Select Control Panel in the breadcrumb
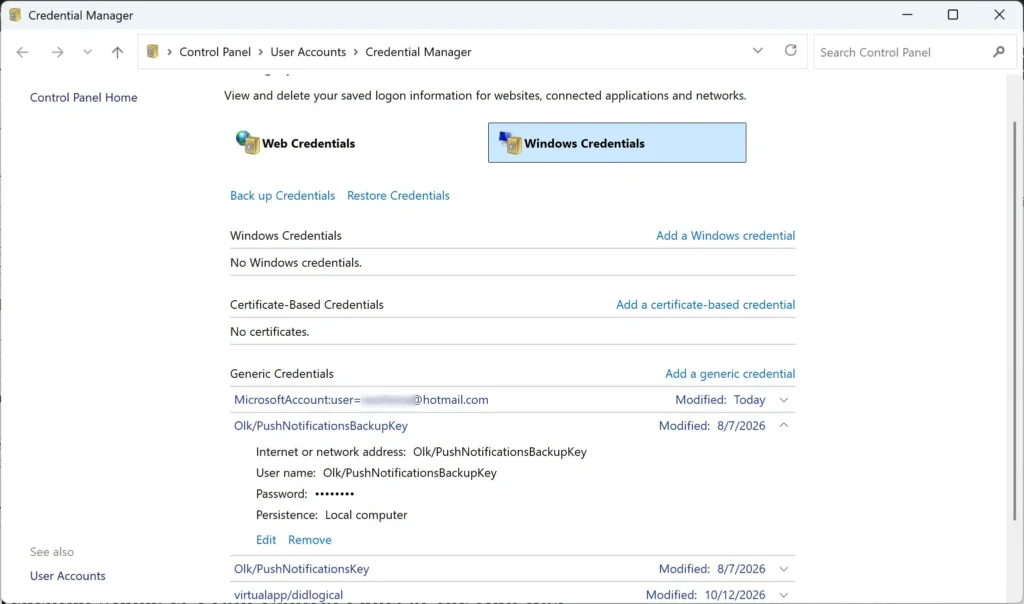1024x604 pixels. (215, 52)
